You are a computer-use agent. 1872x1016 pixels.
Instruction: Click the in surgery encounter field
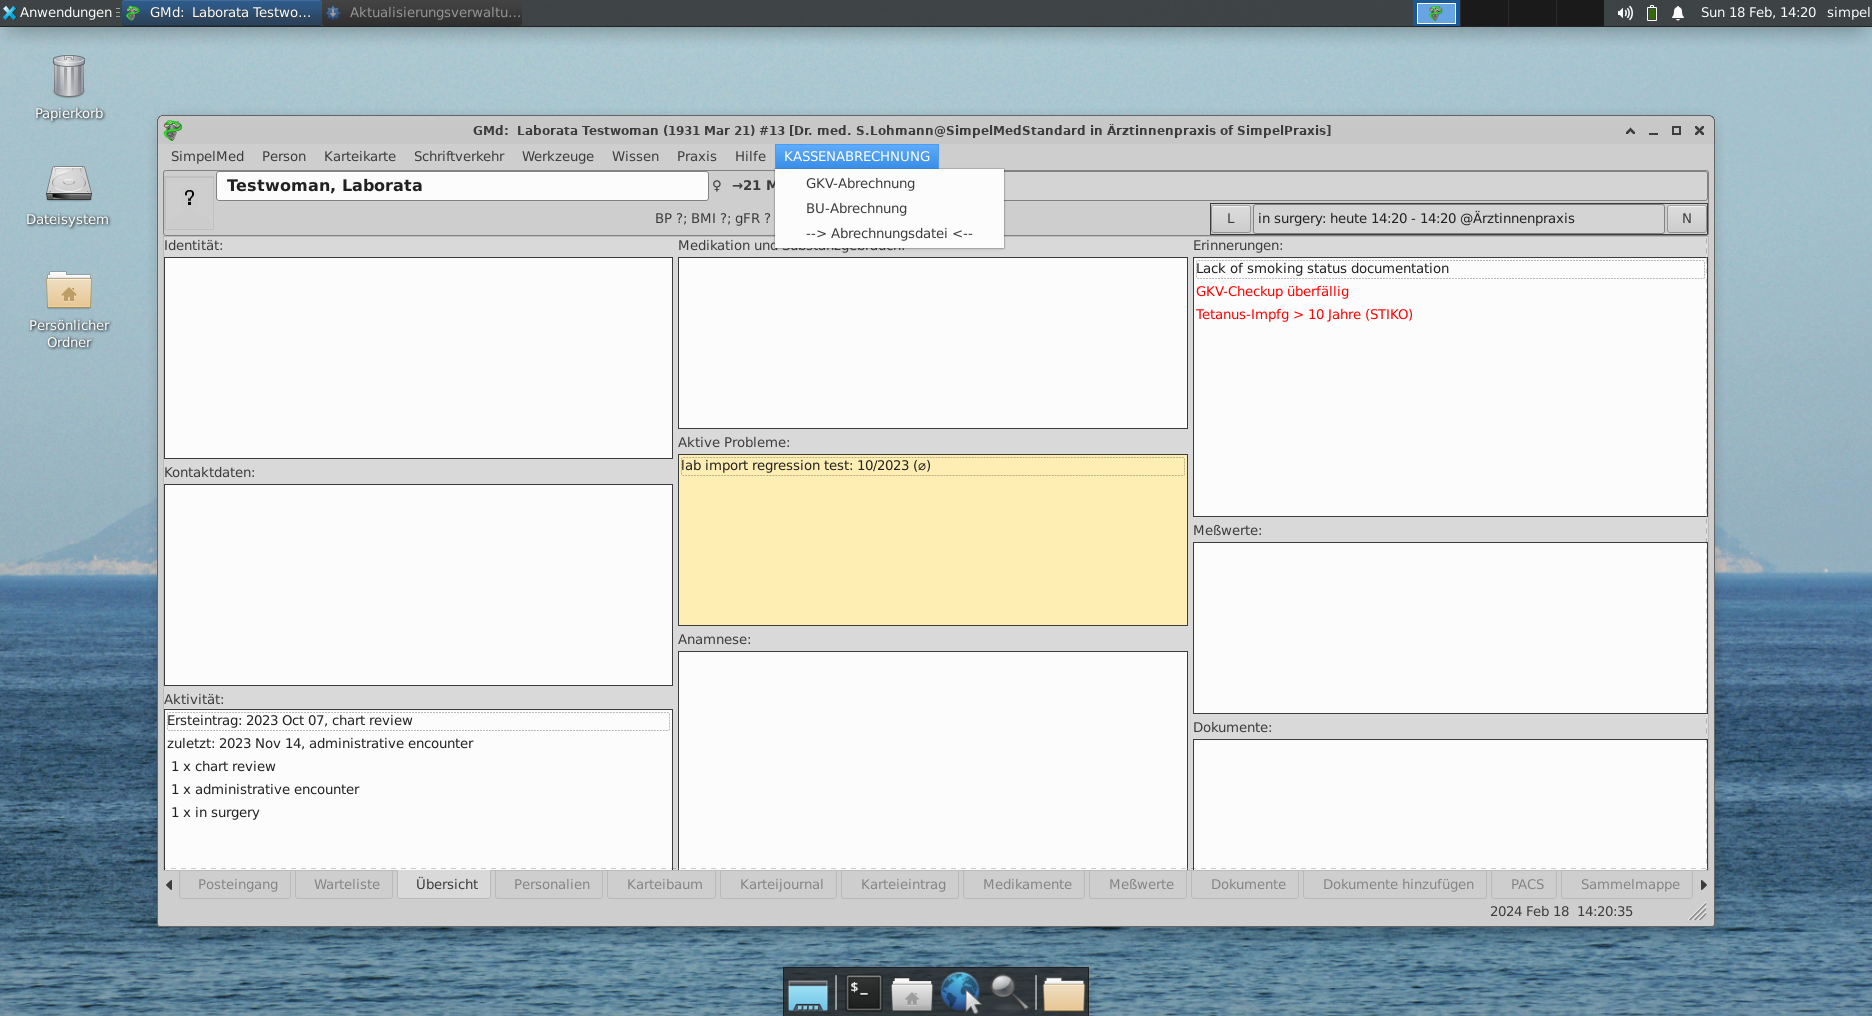[1458, 218]
